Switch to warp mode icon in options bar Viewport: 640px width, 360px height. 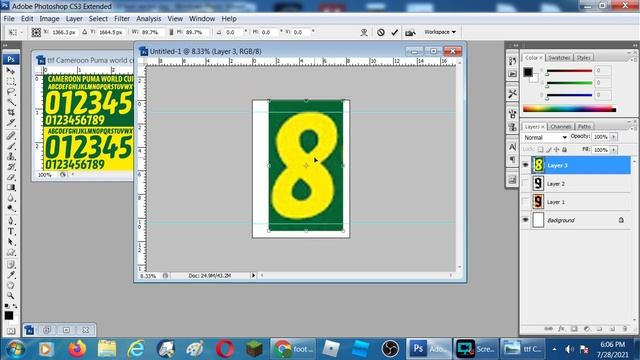click(x=364, y=33)
